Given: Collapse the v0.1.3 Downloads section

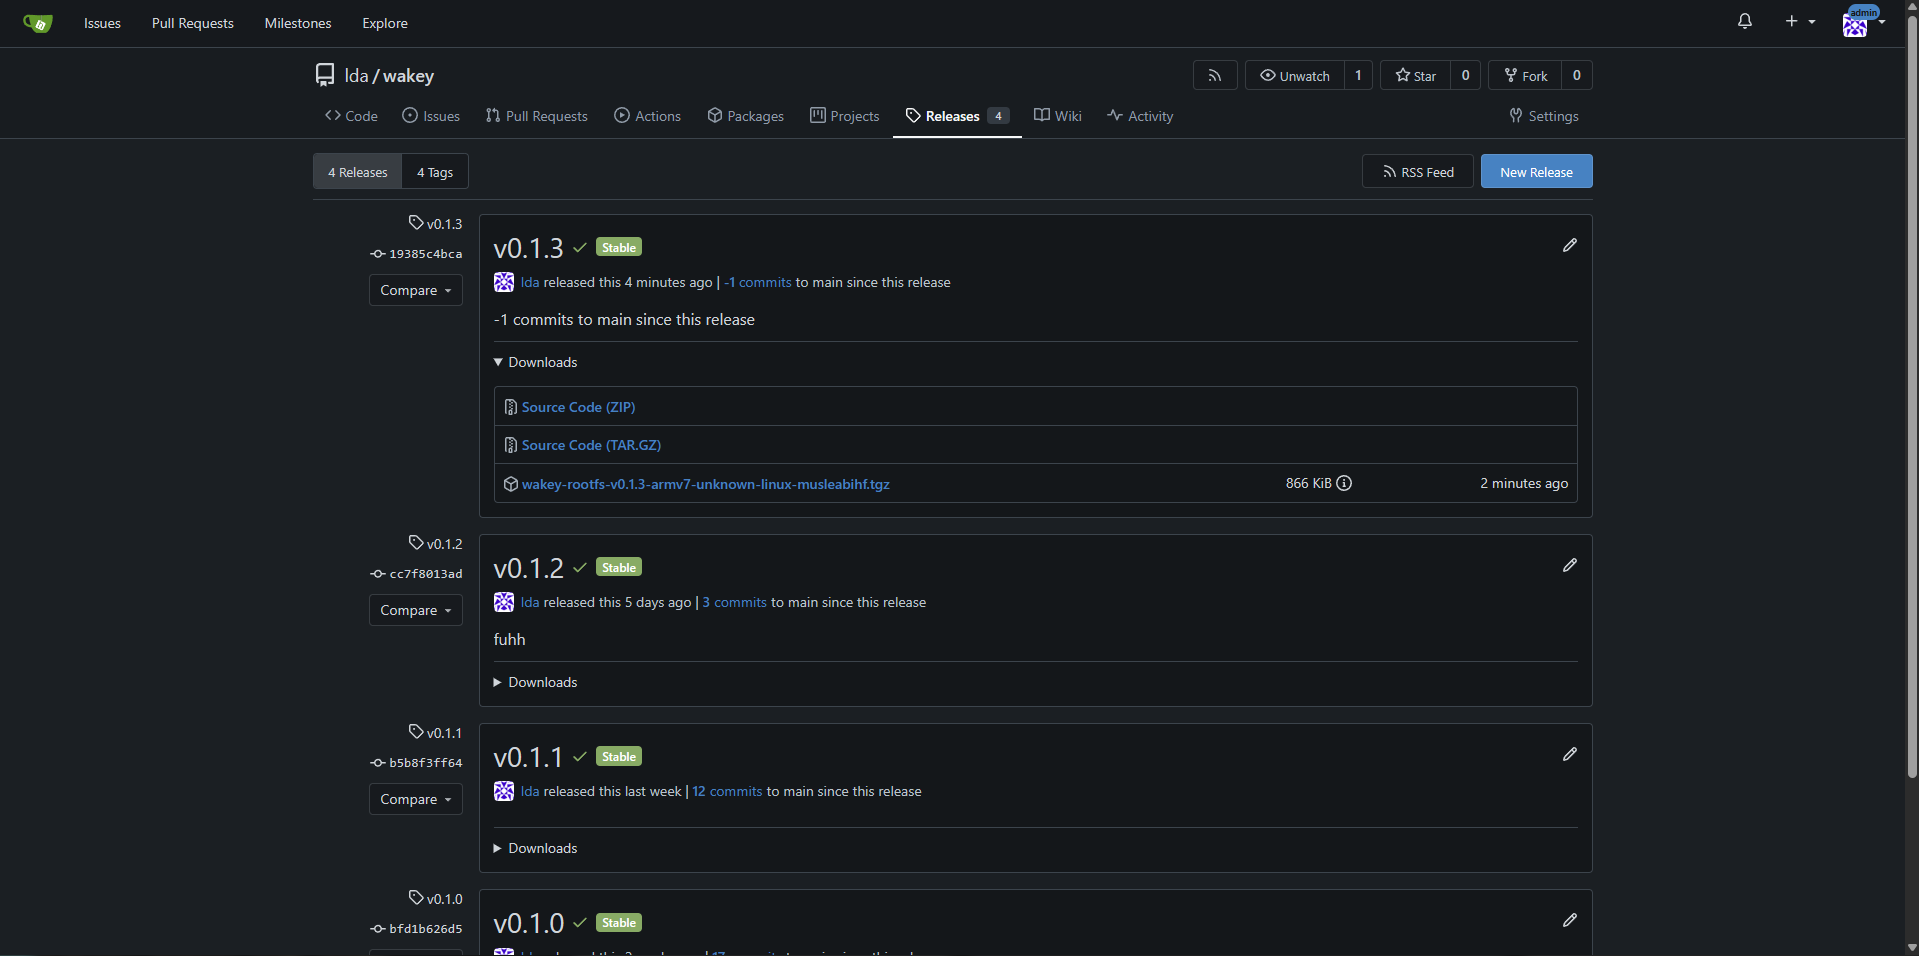Looking at the screenshot, I should [535, 362].
